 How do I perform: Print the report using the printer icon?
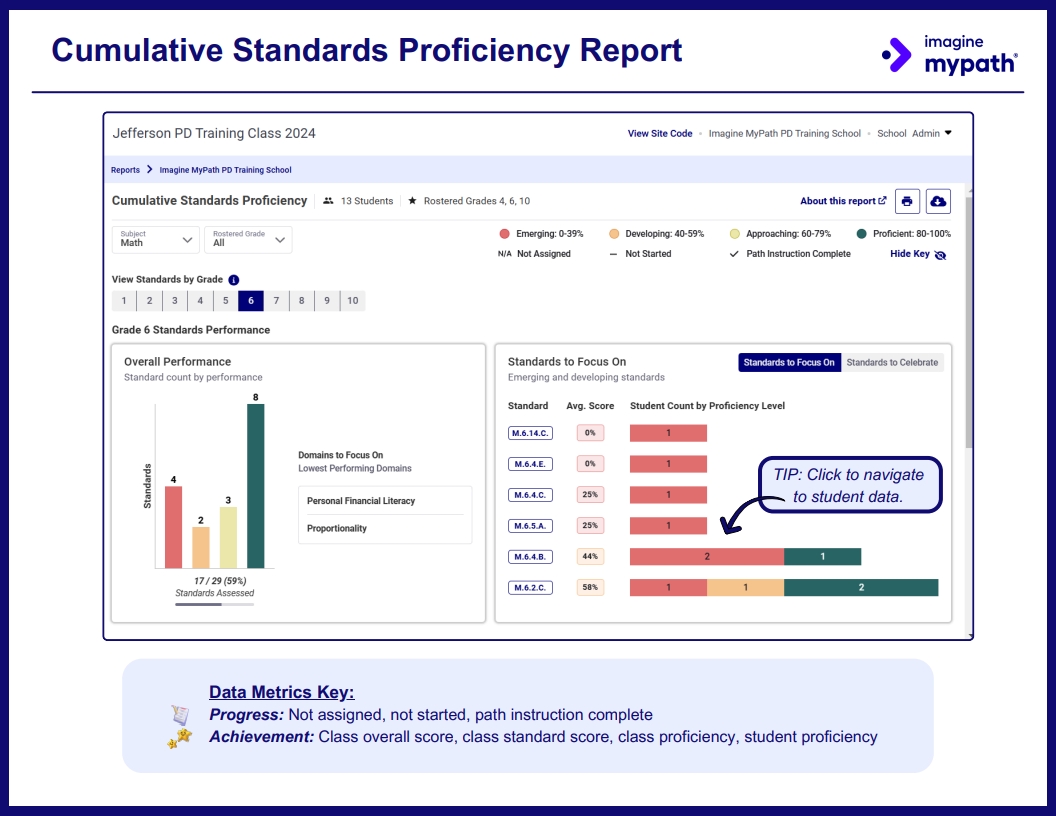tap(907, 201)
